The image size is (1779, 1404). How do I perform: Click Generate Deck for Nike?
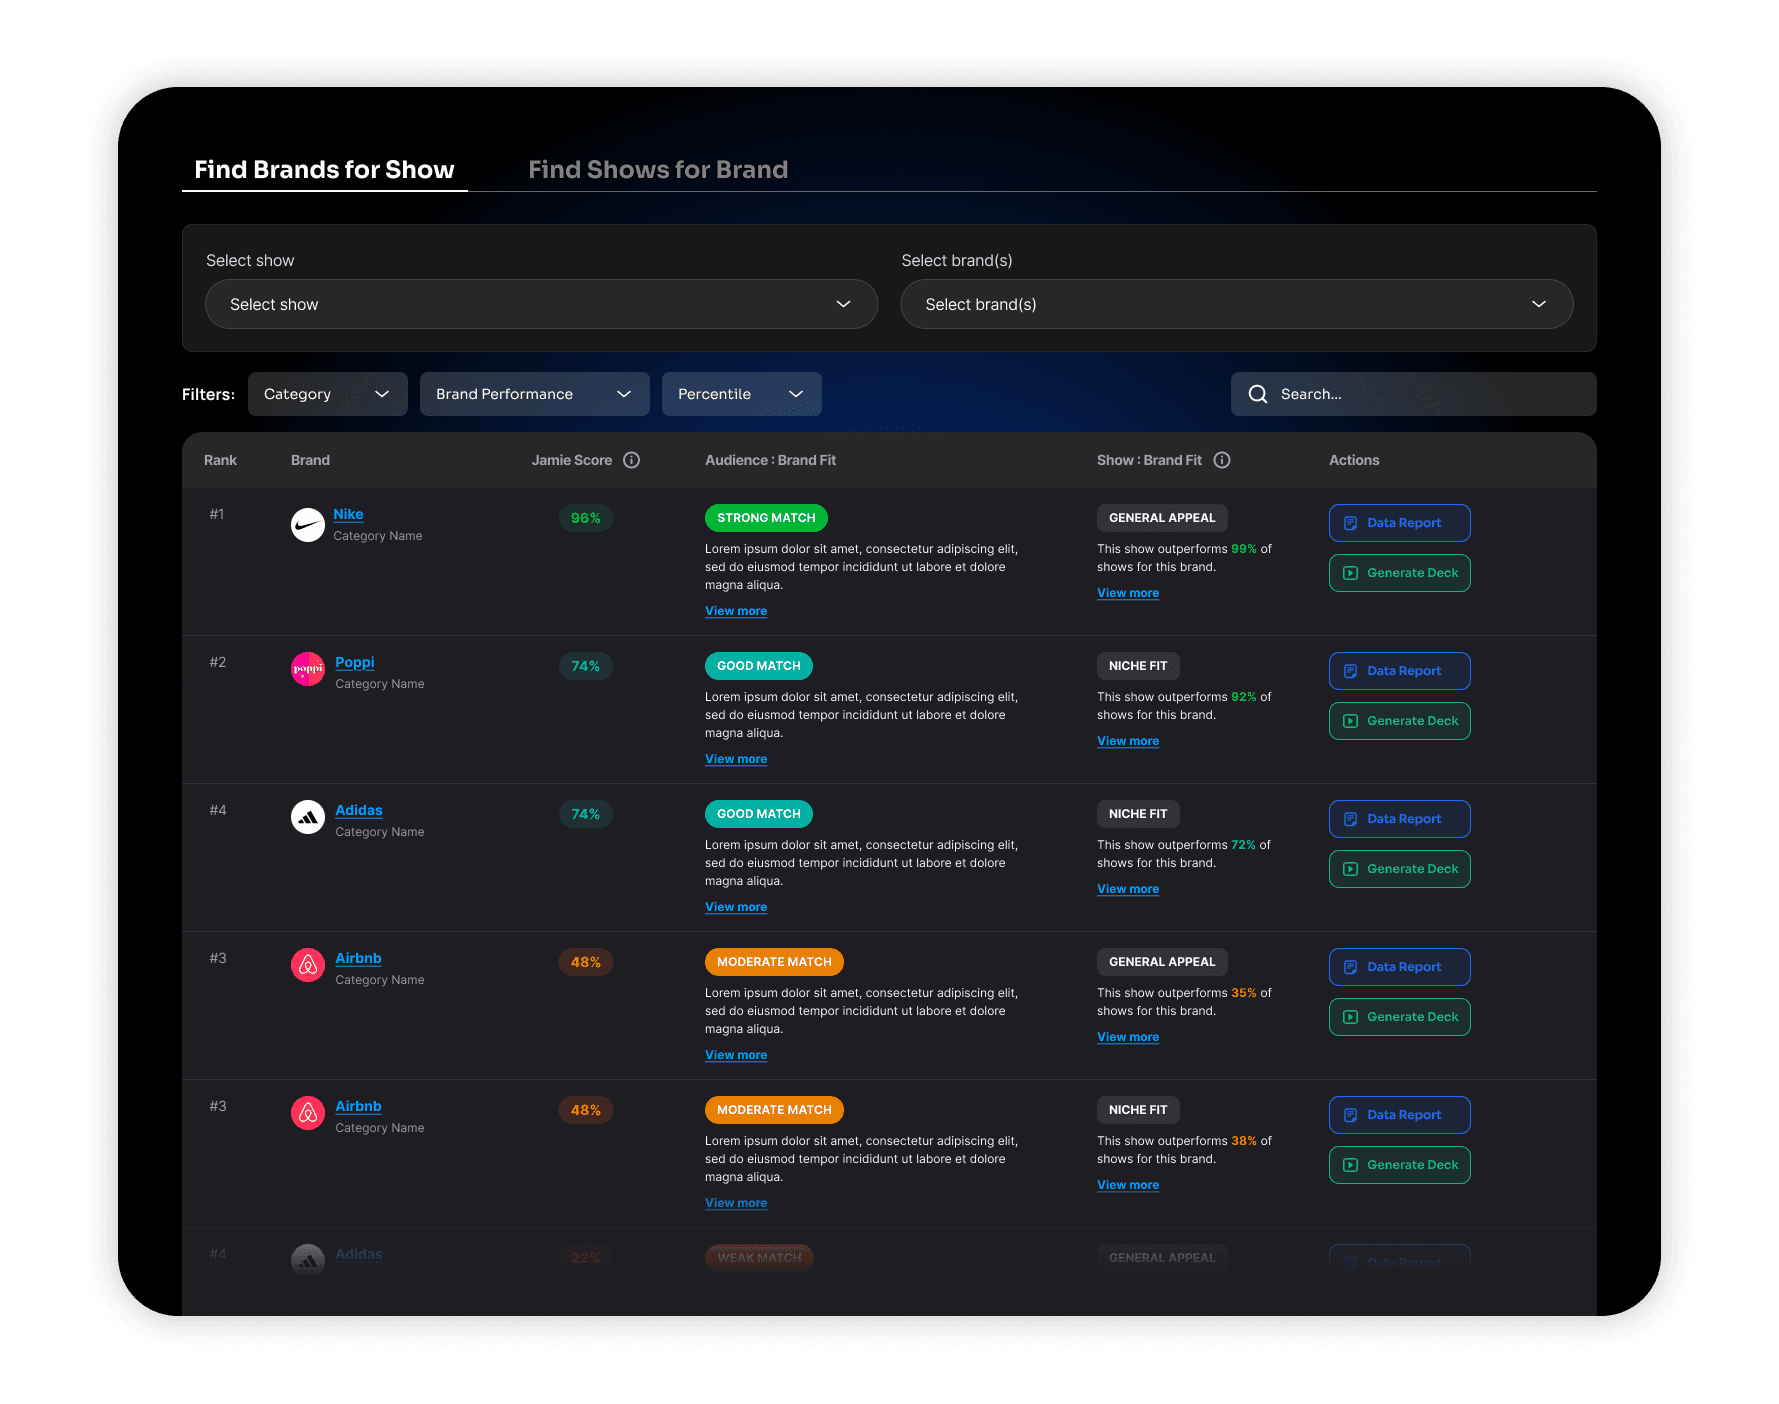(1399, 573)
